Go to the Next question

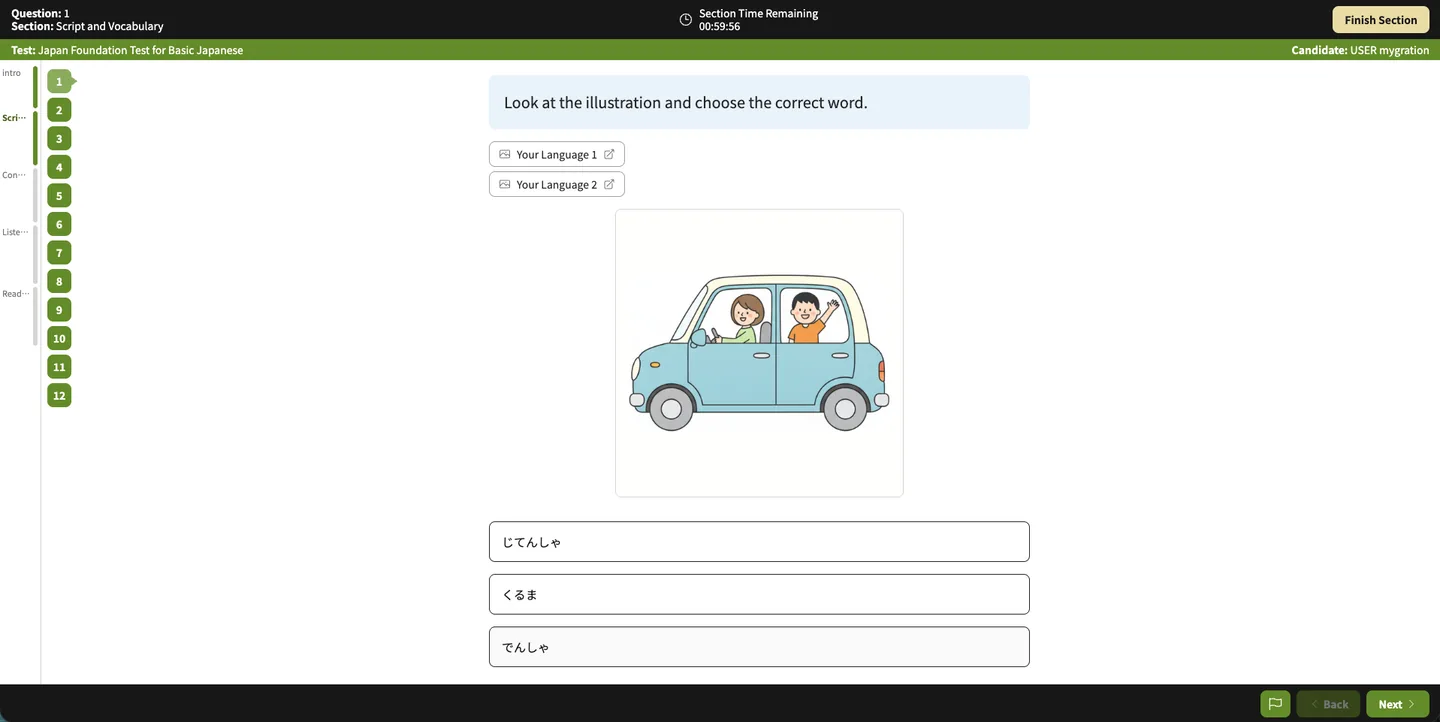1397,704
